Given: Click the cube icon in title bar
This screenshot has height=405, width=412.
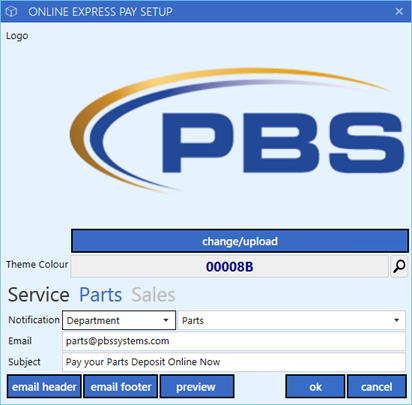Looking at the screenshot, I should coord(11,12).
